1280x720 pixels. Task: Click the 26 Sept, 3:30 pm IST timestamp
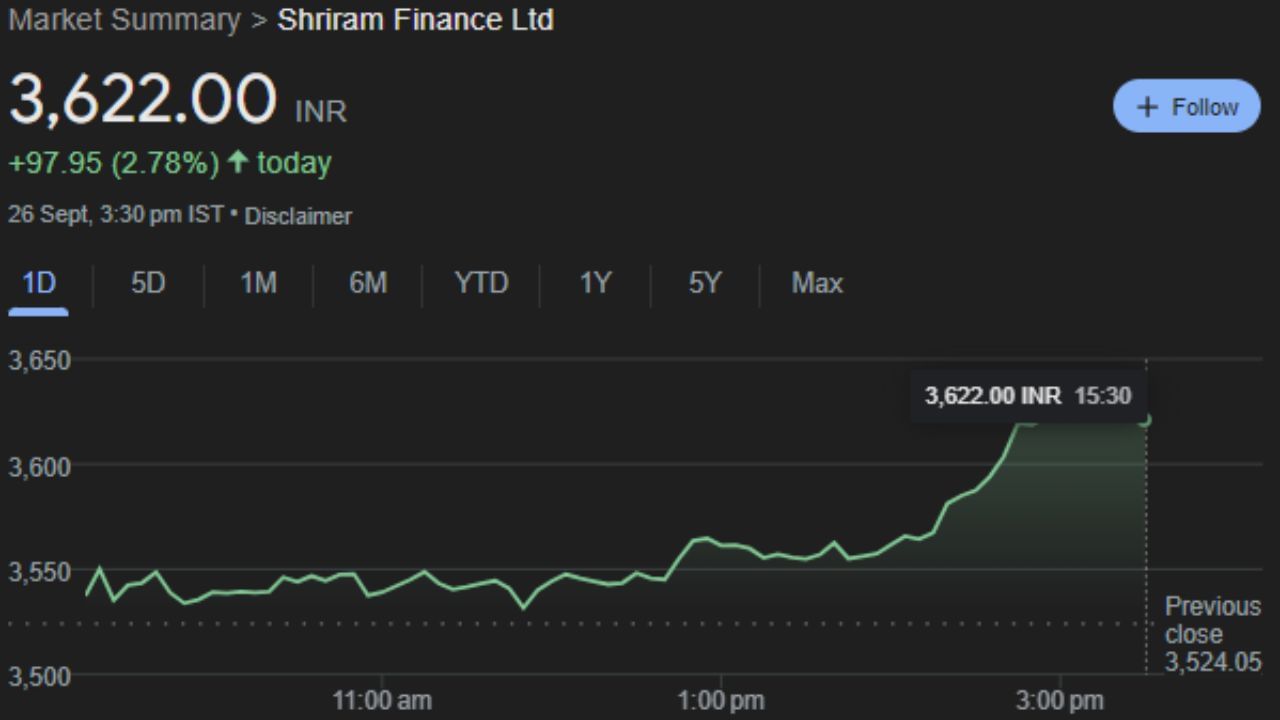tap(116, 215)
